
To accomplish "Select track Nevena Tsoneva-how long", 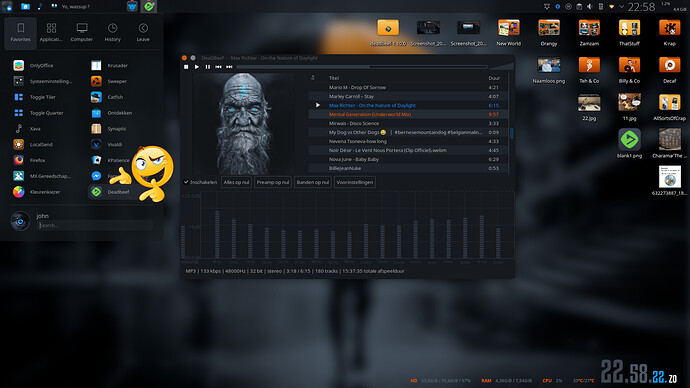I will 408,142.
